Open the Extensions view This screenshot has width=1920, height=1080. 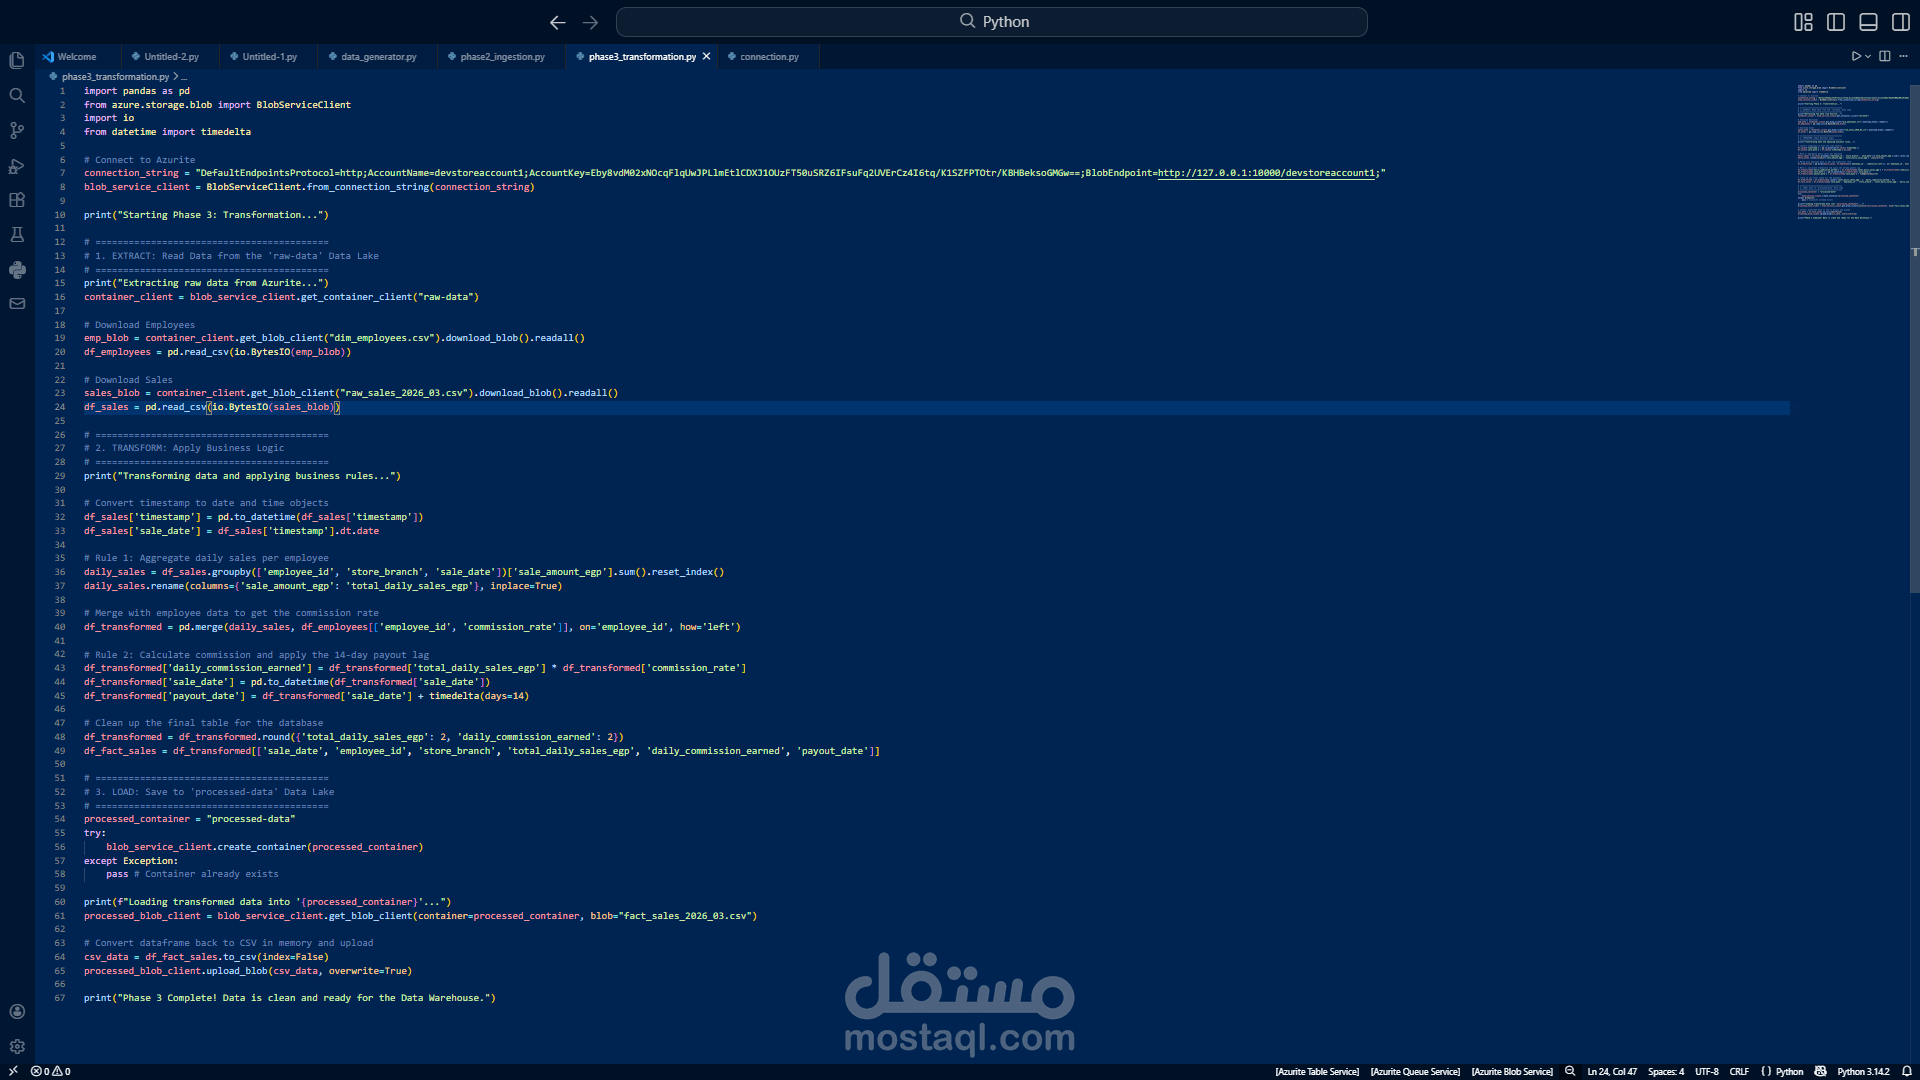pyautogui.click(x=17, y=200)
